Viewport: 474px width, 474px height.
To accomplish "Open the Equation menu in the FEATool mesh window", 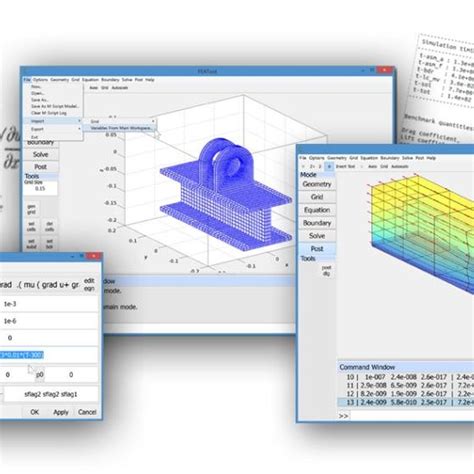I will (90, 80).
